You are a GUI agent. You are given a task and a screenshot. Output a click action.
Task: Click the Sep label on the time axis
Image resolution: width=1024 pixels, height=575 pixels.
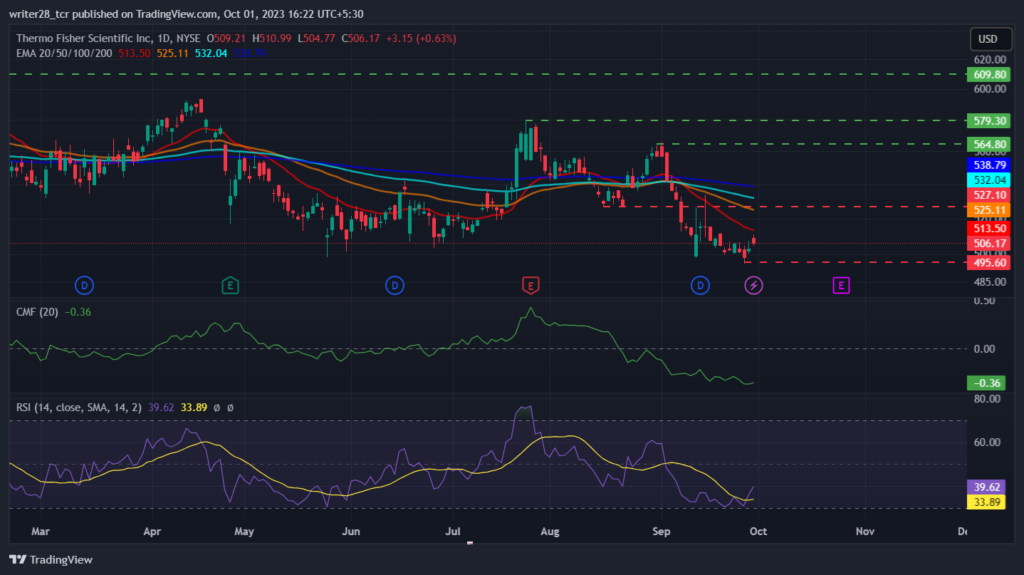tap(662, 532)
